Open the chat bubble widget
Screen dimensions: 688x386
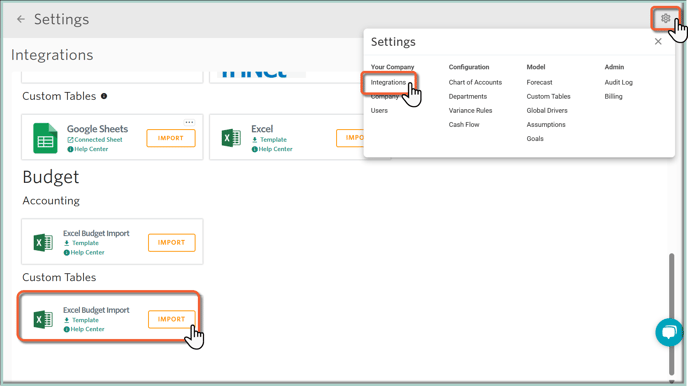pos(669,332)
